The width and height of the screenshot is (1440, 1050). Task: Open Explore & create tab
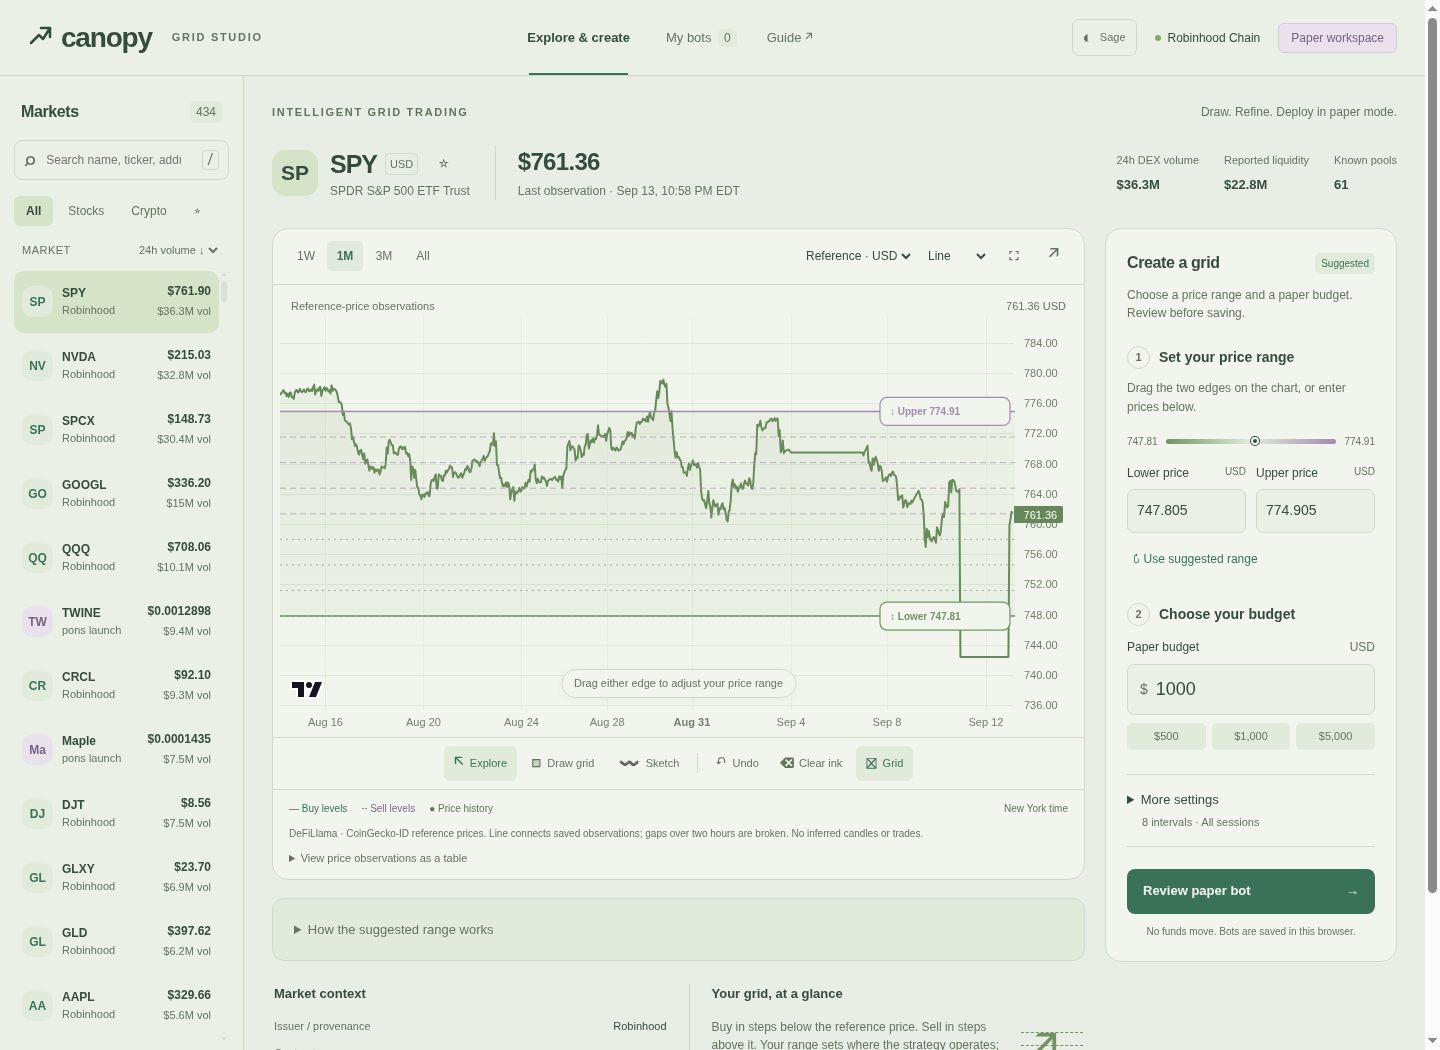tap(578, 38)
